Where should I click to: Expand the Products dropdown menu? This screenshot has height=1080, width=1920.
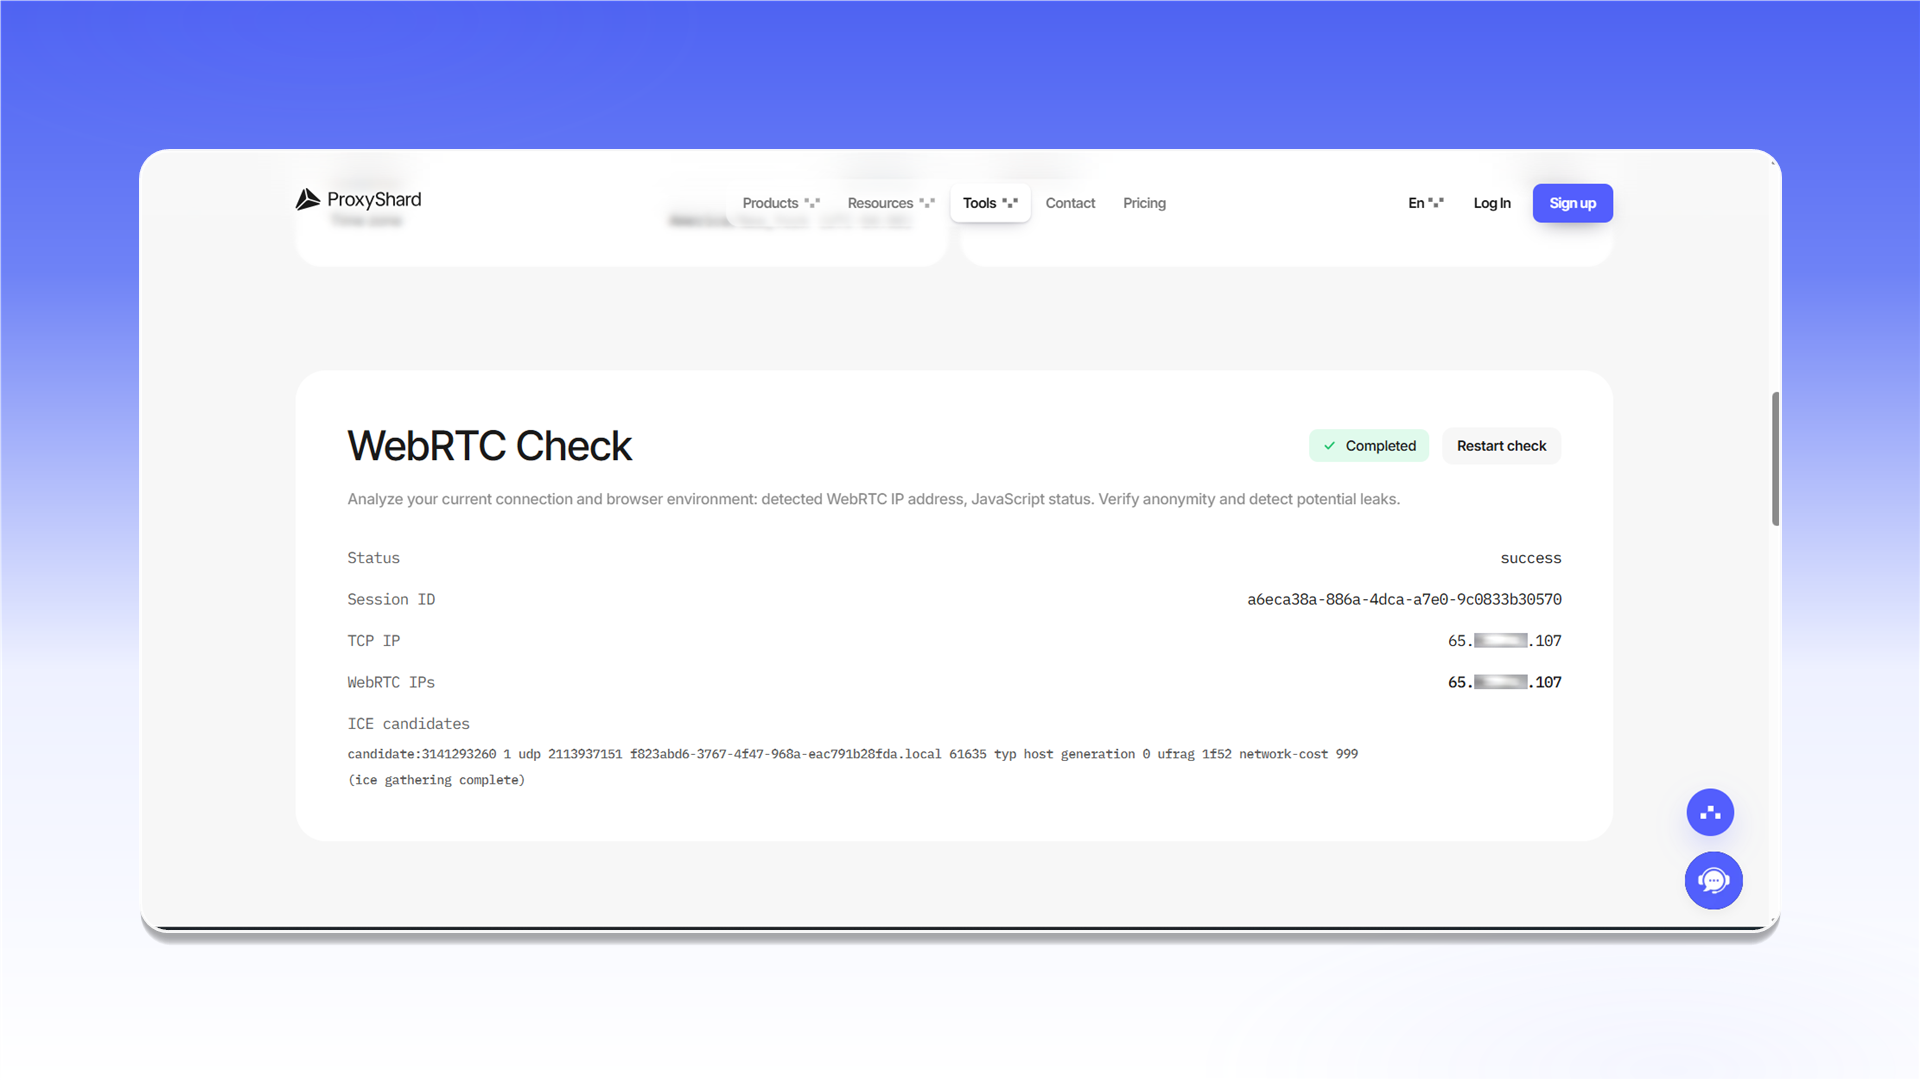[x=780, y=203]
